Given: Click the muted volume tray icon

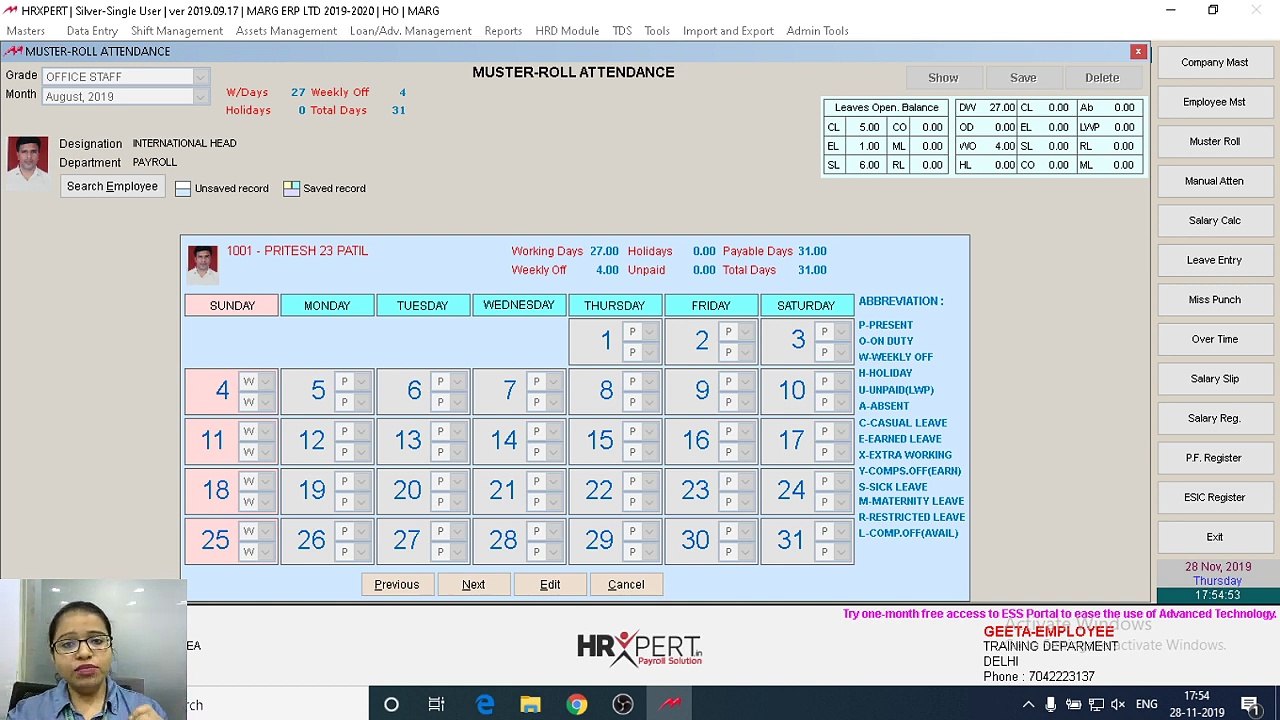Looking at the screenshot, I should (x=1118, y=705).
